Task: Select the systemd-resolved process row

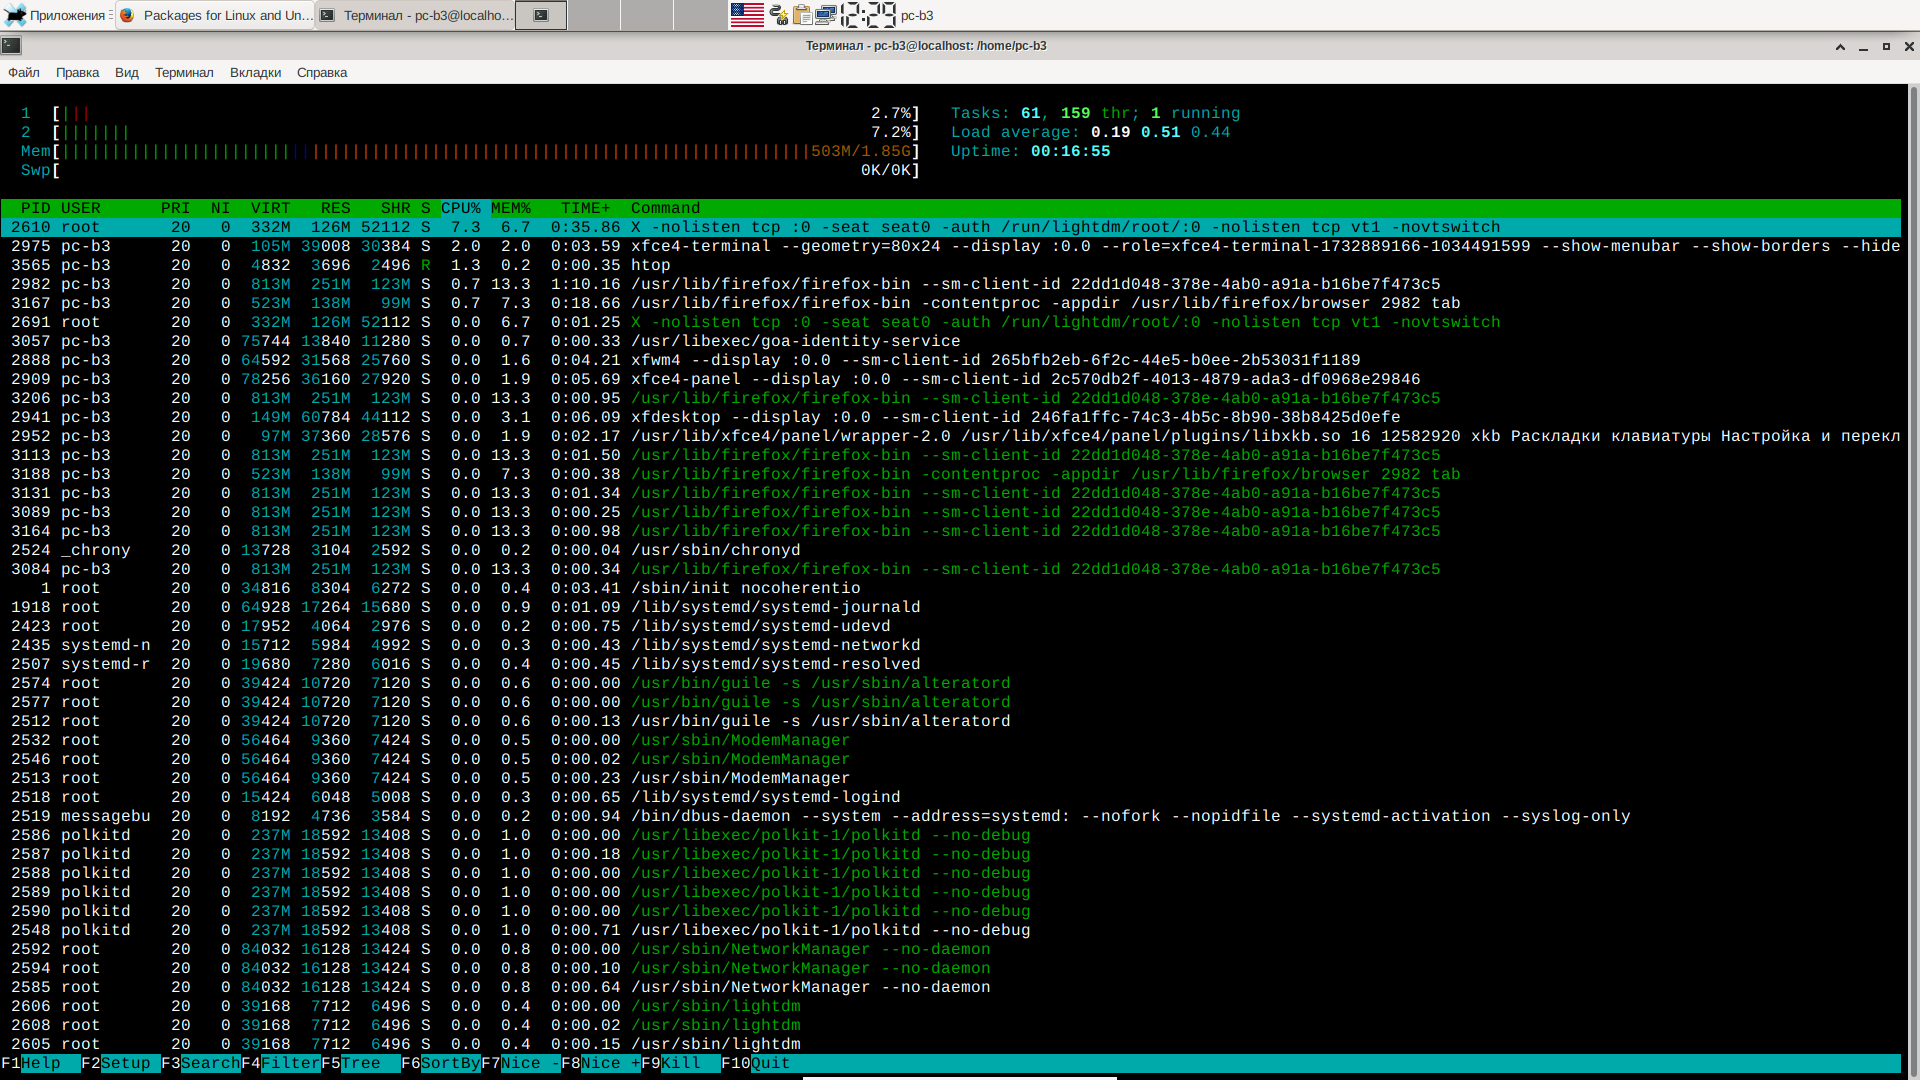Action: [950, 664]
